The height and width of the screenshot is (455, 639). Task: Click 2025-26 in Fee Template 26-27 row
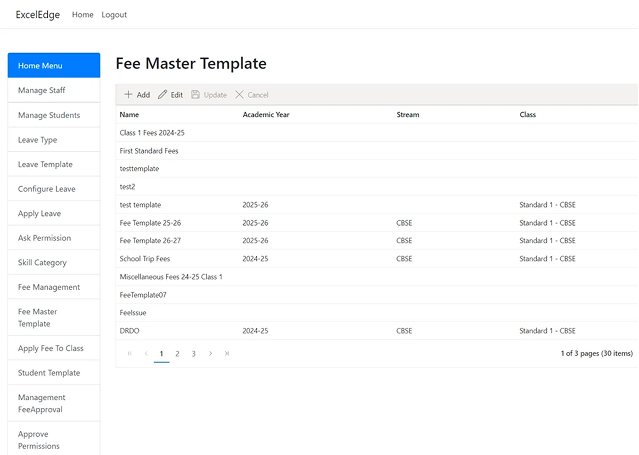255,241
